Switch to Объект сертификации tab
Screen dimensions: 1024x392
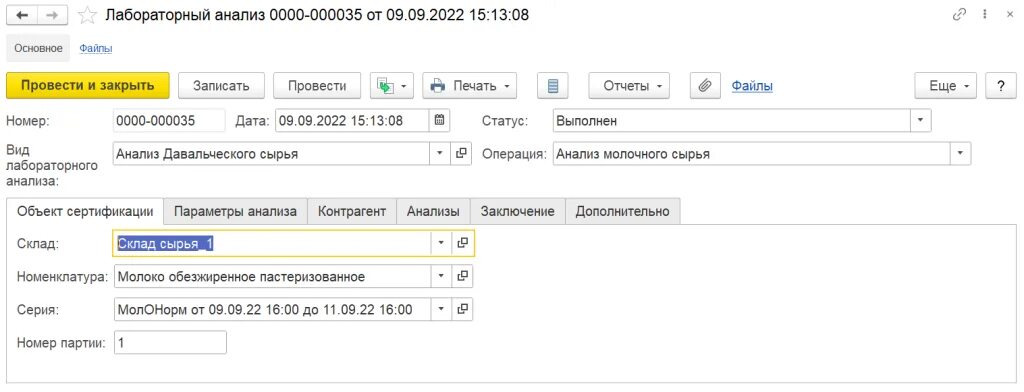tap(86, 211)
